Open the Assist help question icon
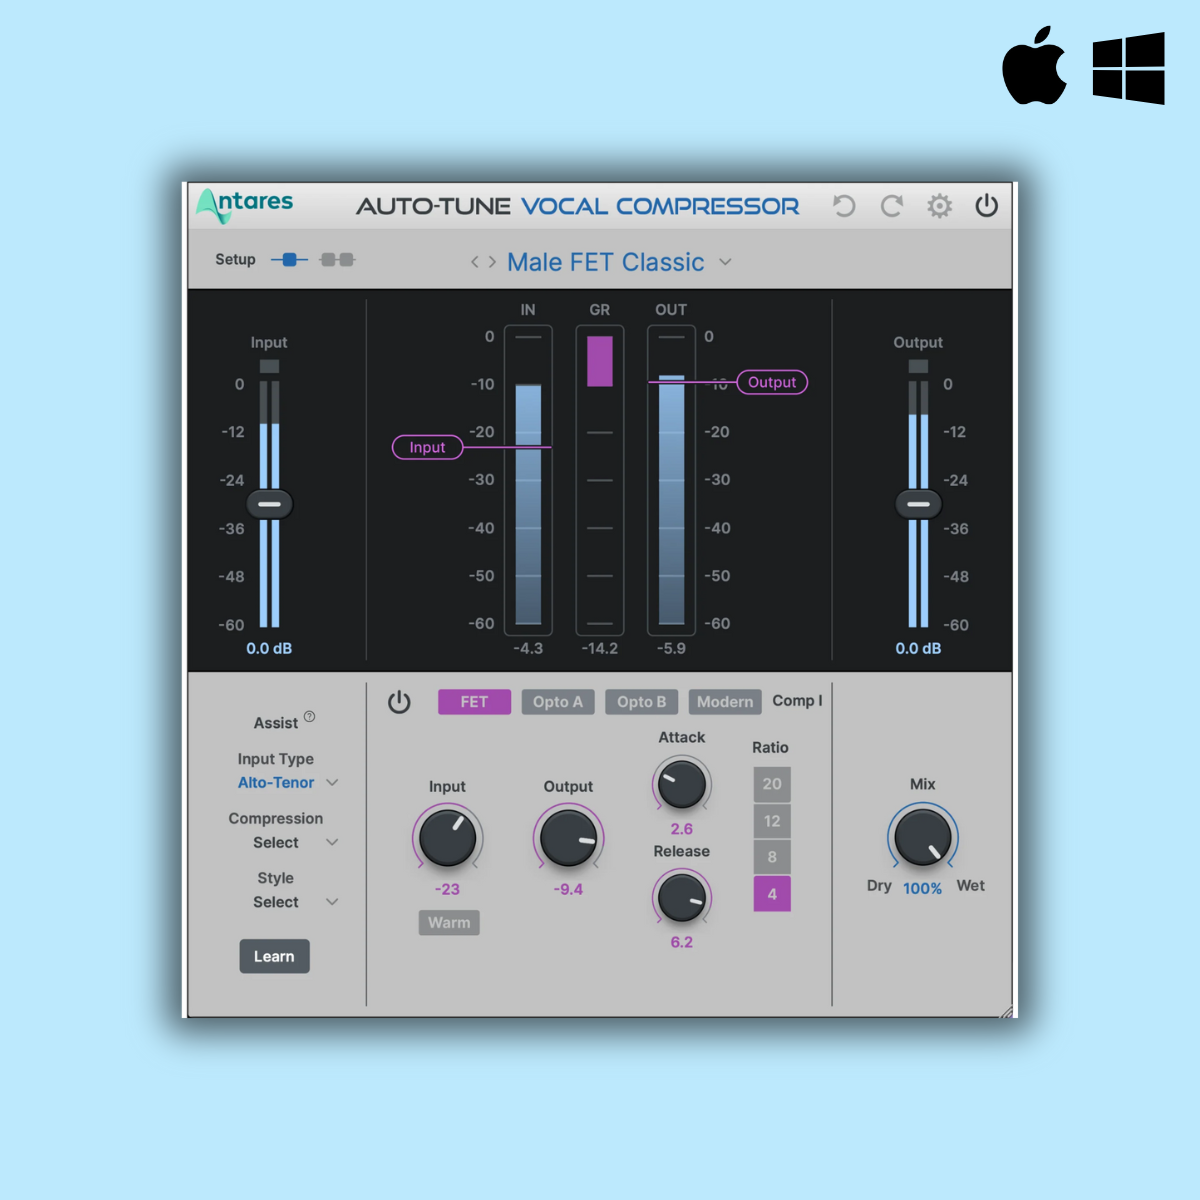The image size is (1200, 1200). 310,716
